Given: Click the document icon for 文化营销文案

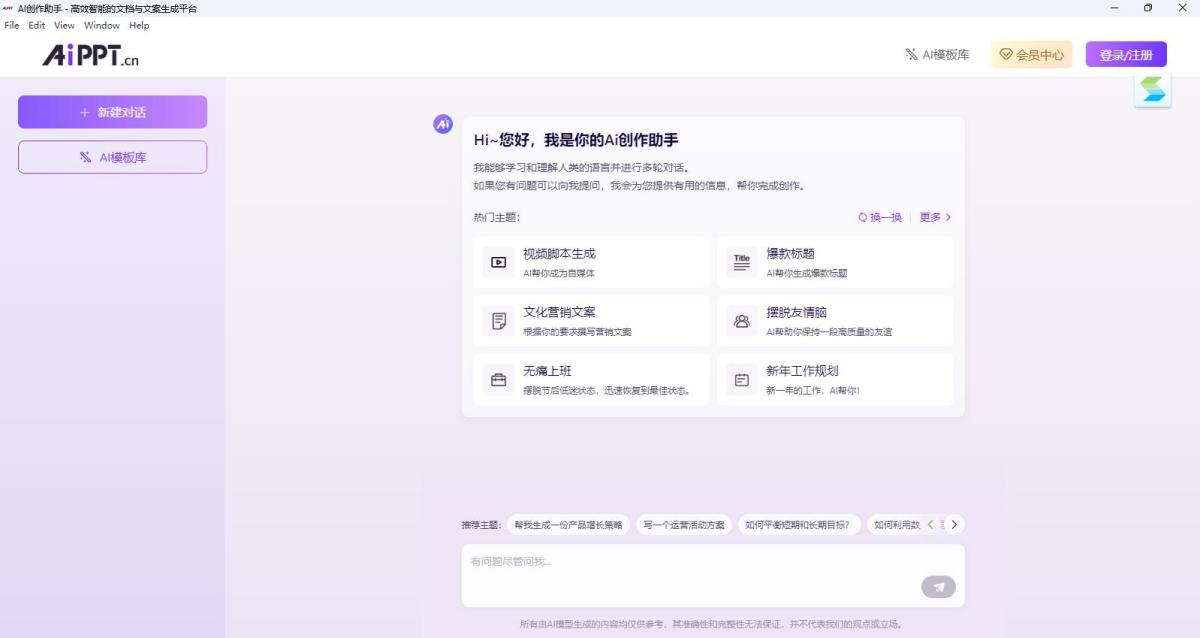Looking at the screenshot, I should (x=498, y=321).
